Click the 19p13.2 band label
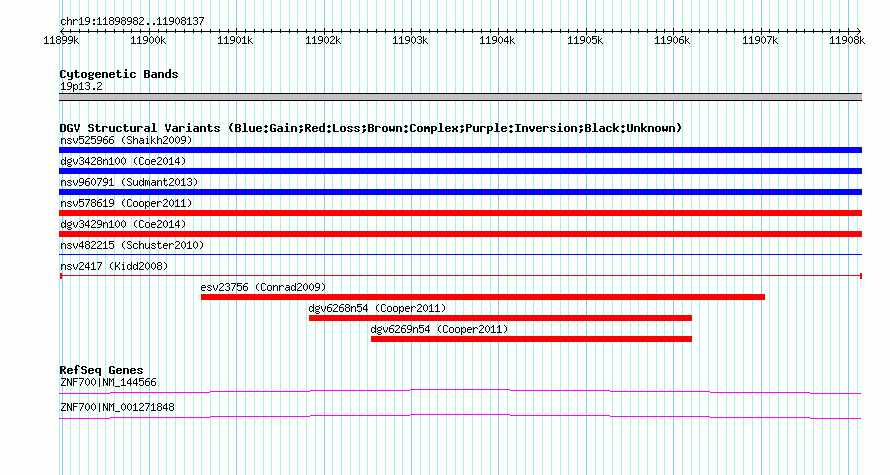 pyautogui.click(x=81, y=86)
